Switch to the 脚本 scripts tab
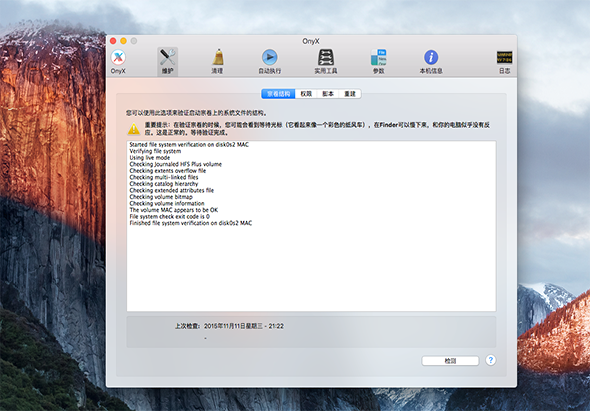This screenshot has width=590, height=411. 328,94
